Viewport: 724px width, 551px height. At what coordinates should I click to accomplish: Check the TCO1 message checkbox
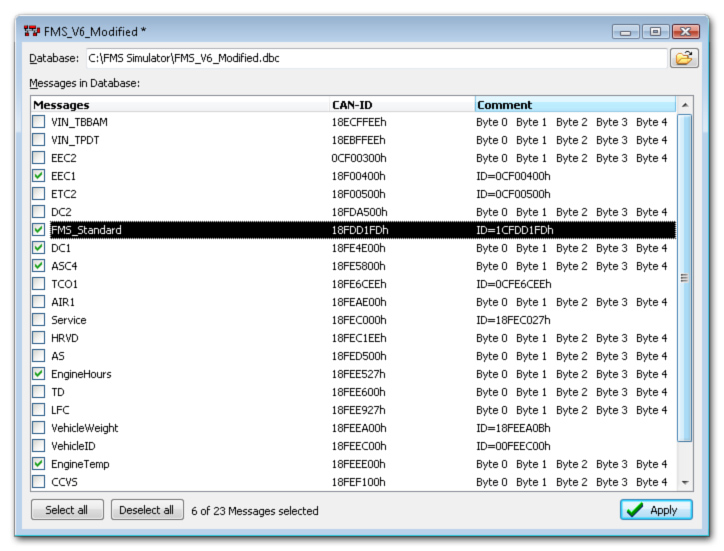(39, 284)
